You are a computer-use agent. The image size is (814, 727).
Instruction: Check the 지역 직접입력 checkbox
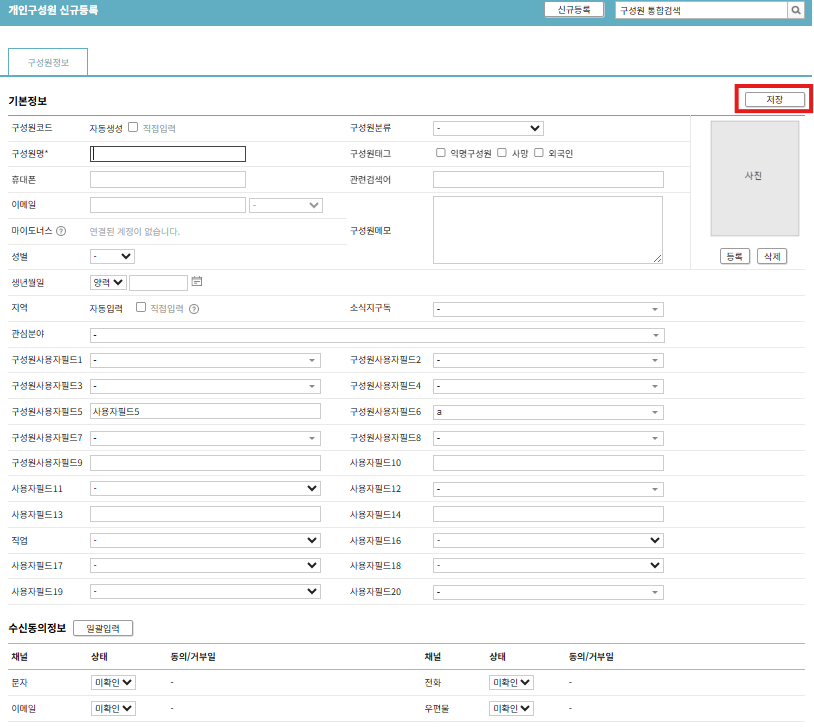[141, 307]
